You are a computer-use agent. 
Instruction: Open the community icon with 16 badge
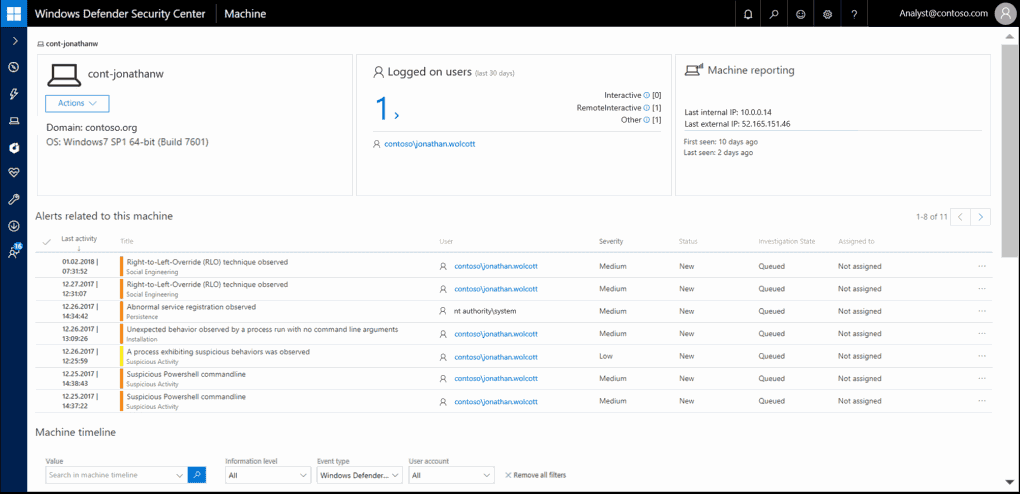tap(14, 252)
